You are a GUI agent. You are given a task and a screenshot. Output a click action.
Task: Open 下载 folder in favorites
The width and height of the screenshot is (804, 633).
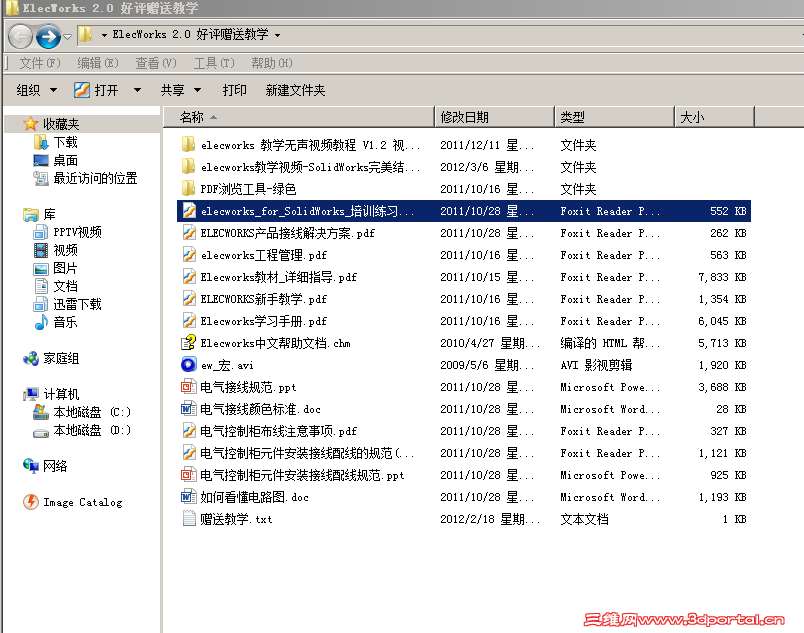click(x=56, y=142)
